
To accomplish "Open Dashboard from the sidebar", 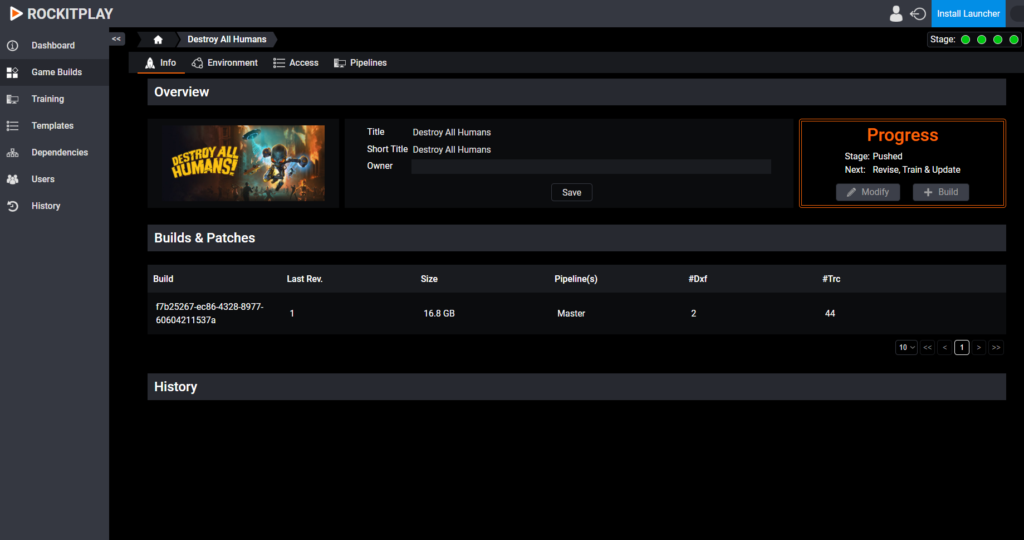I will (x=53, y=46).
